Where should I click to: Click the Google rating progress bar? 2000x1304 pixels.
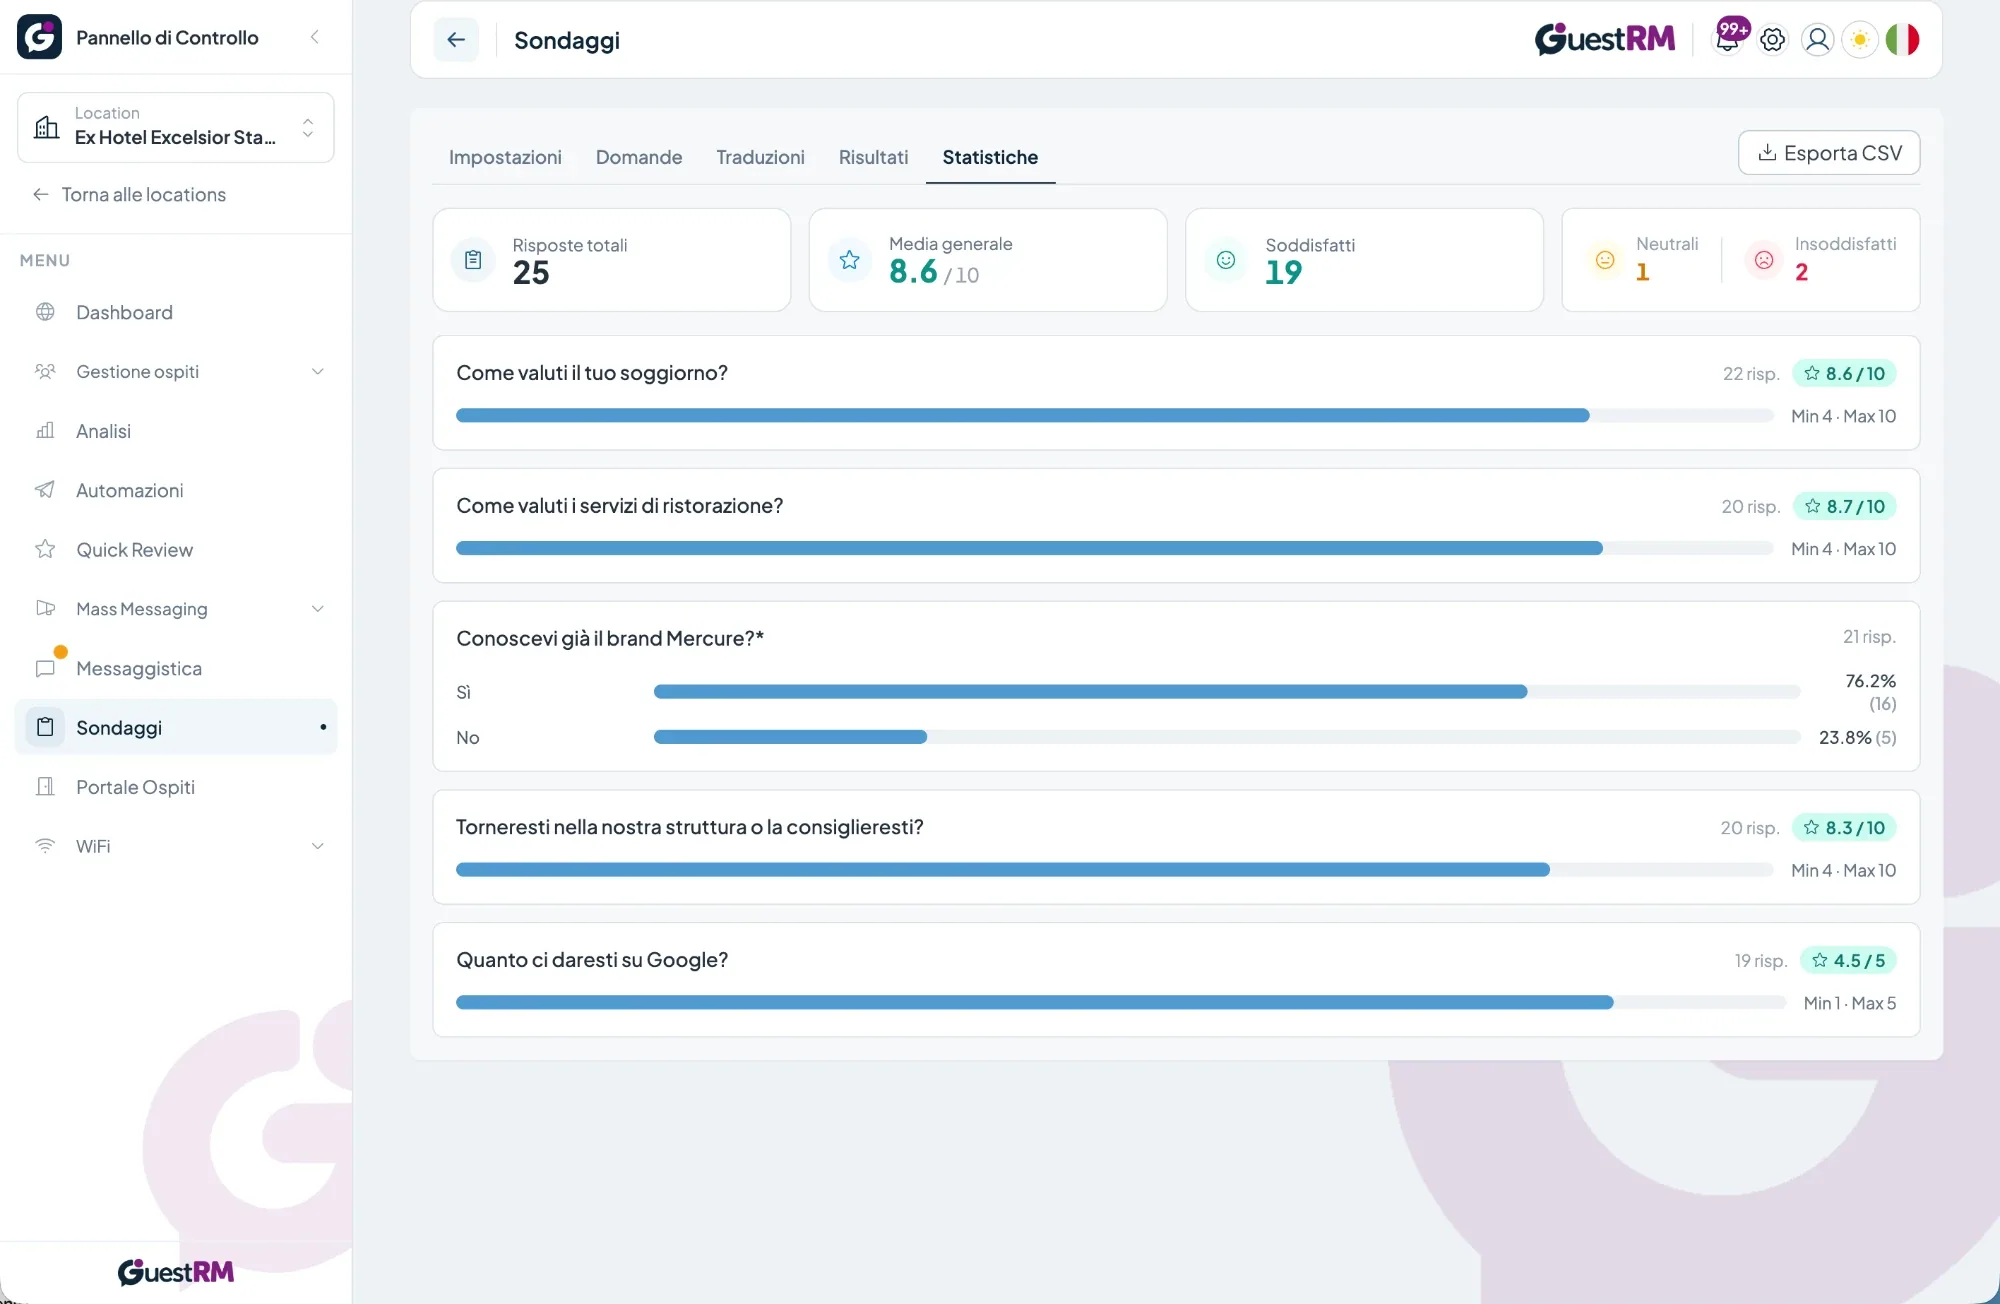(1121, 1003)
